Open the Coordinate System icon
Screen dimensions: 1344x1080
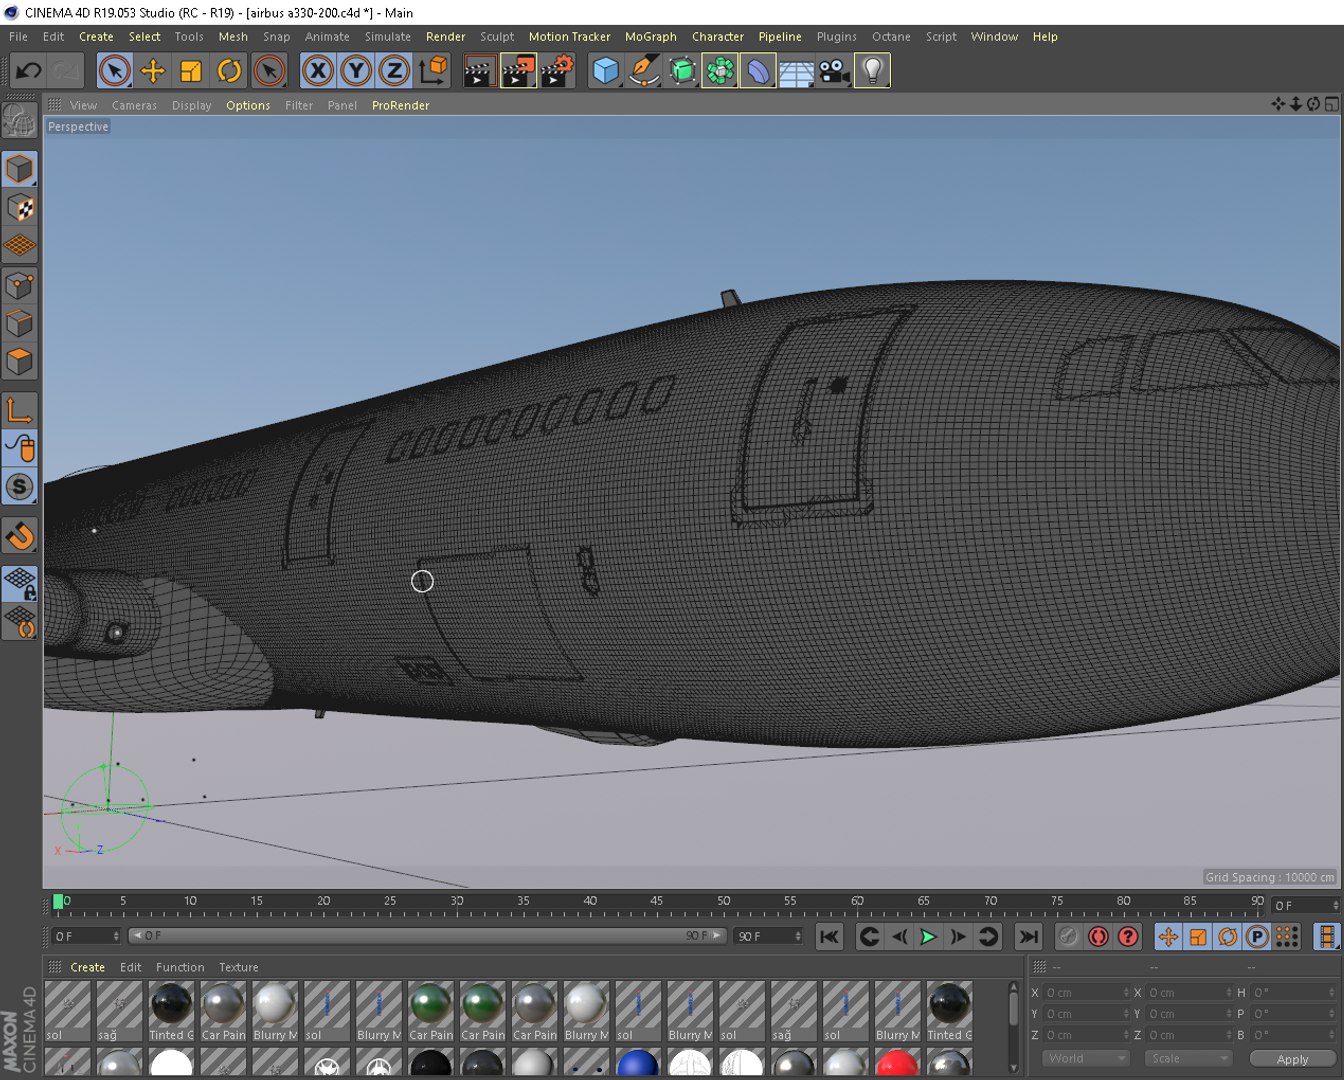click(x=433, y=70)
